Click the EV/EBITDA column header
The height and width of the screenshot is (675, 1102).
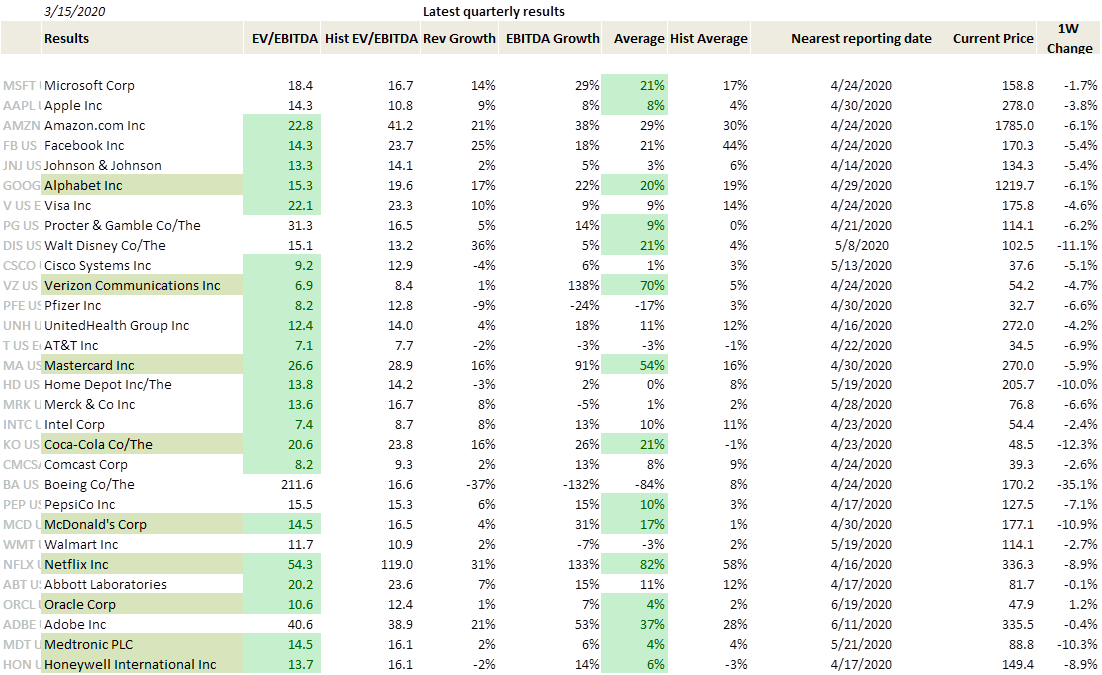tap(285, 39)
